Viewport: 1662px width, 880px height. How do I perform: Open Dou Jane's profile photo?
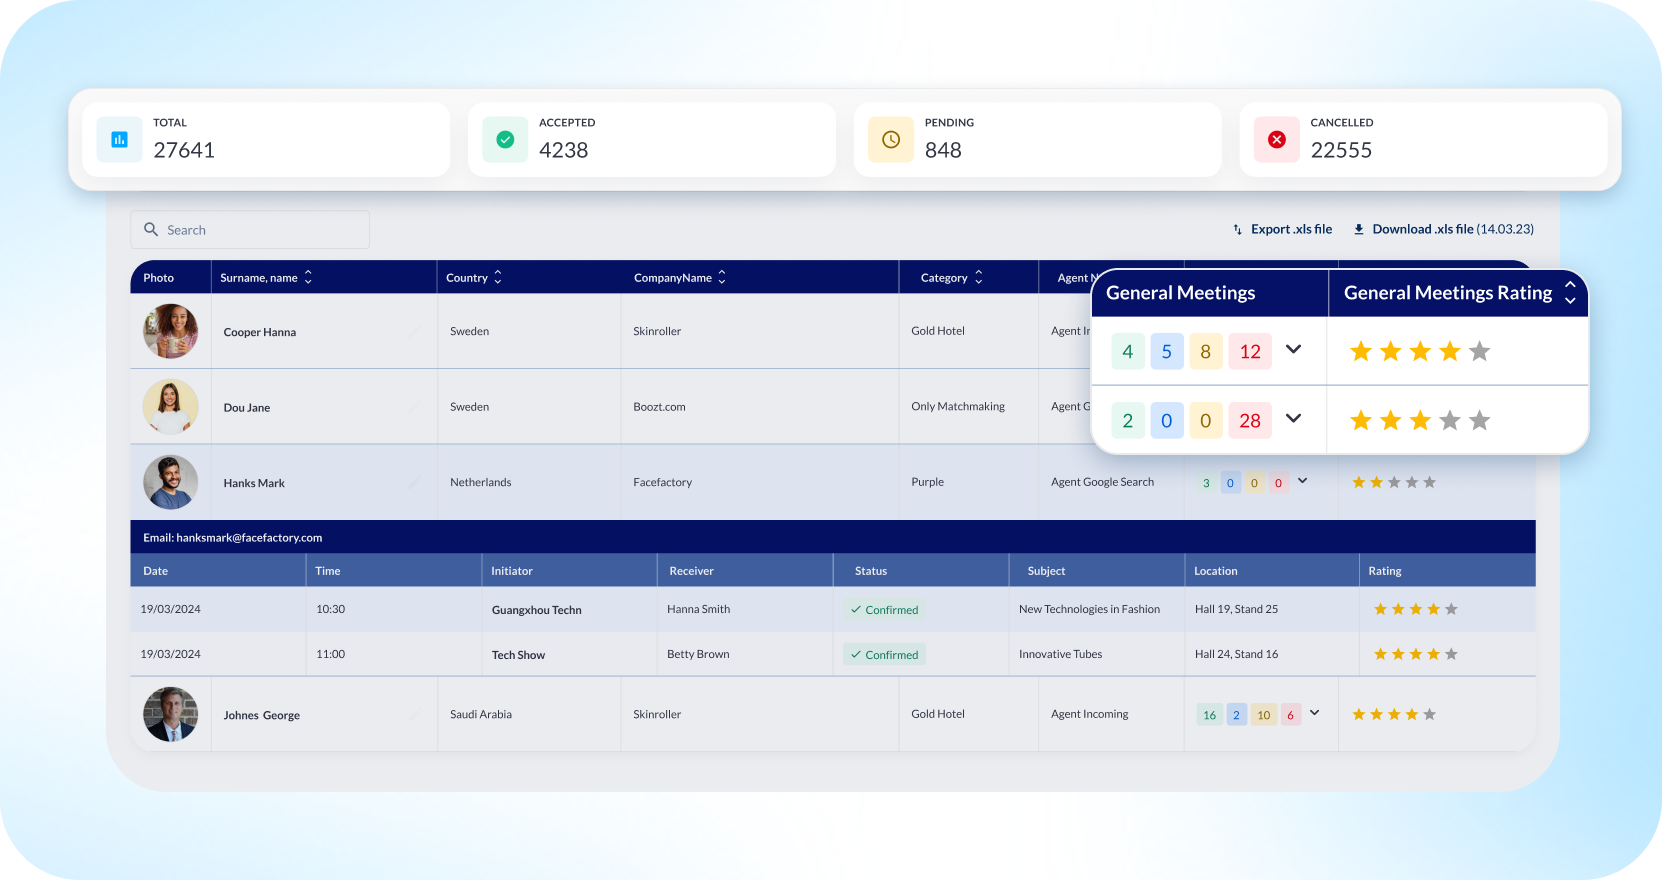click(170, 407)
